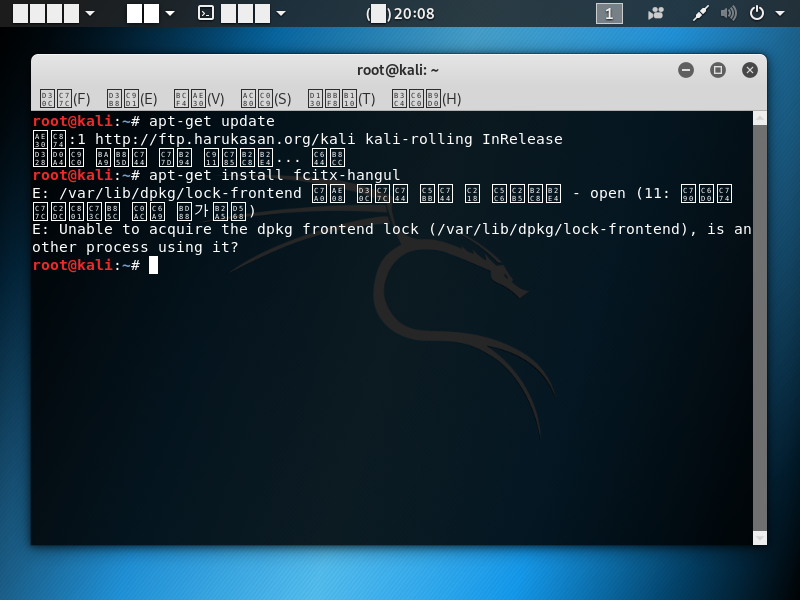Click text 'apt-get update' in terminal
Viewport: 800px width, 600px height.
pyautogui.click(x=212, y=121)
